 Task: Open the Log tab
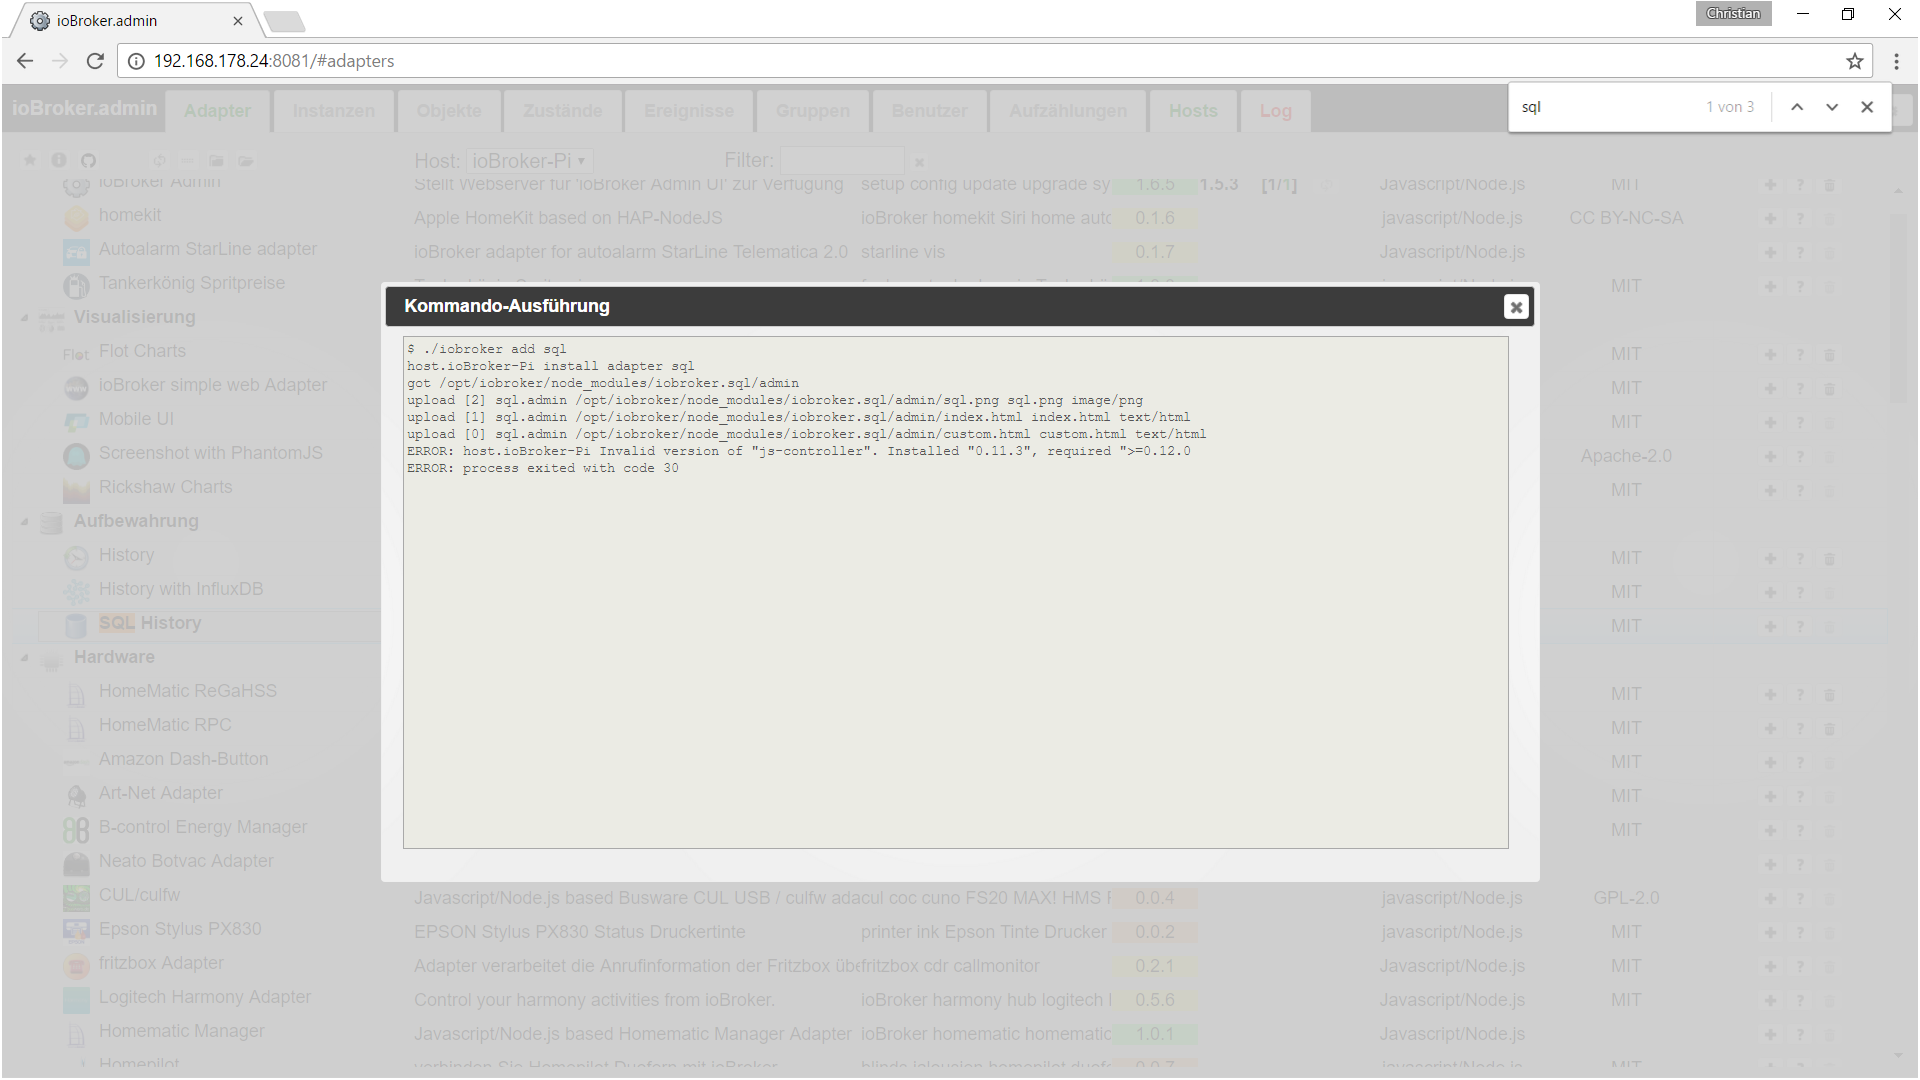coord(1275,111)
